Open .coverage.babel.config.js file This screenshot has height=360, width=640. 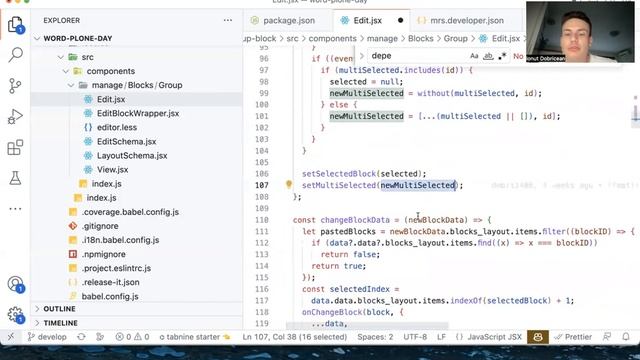pyautogui.click(x=137, y=212)
